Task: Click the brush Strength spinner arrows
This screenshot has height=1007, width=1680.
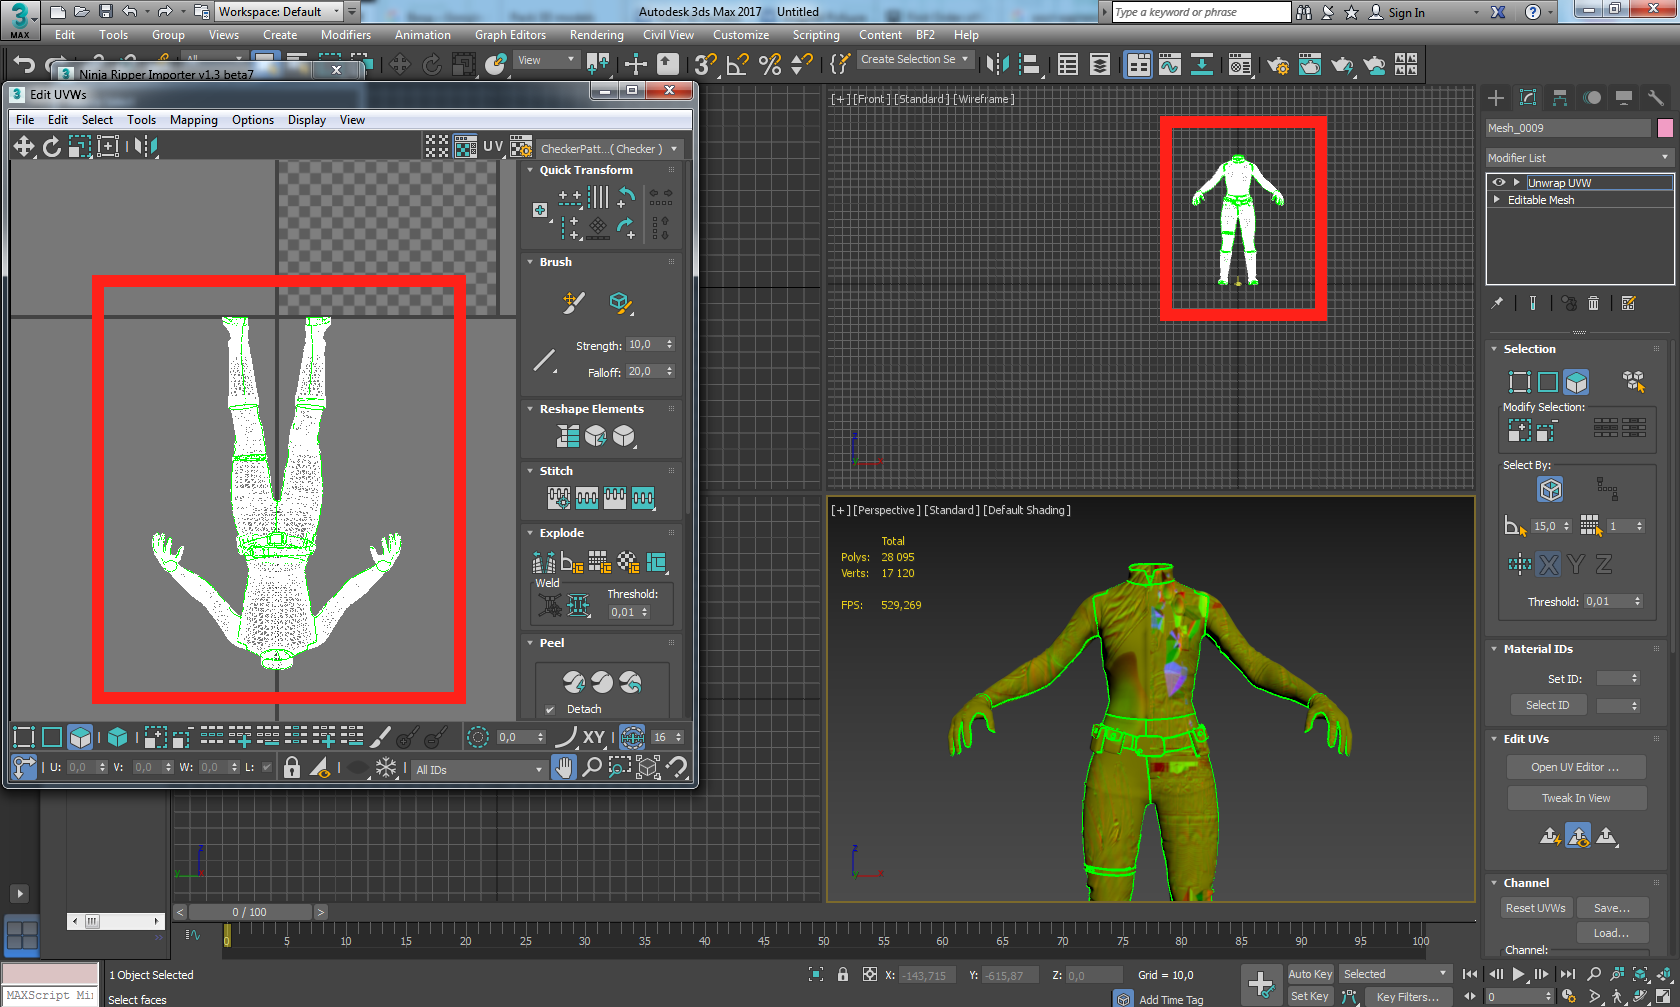Action: click(669, 345)
